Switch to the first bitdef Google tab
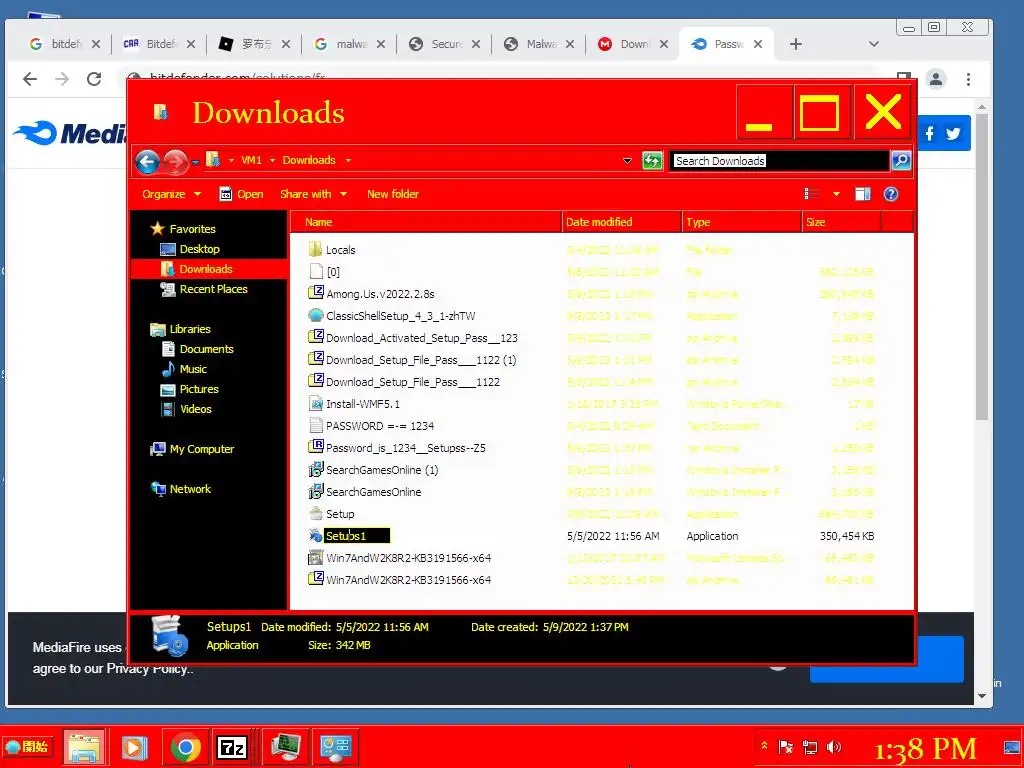Image resolution: width=1024 pixels, height=768 pixels. pos(64,44)
